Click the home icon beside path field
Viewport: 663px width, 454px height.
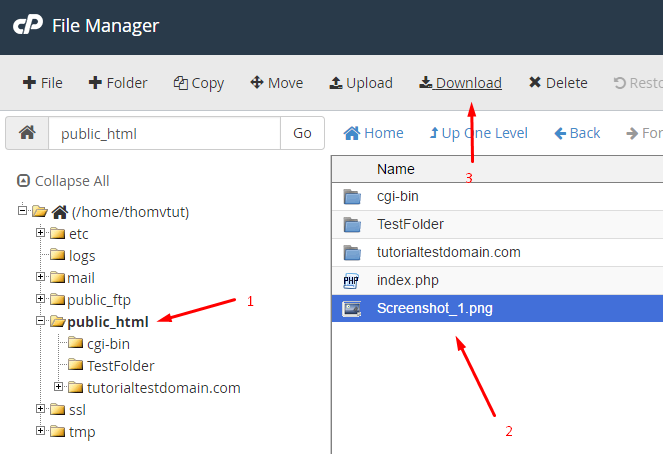(27, 133)
